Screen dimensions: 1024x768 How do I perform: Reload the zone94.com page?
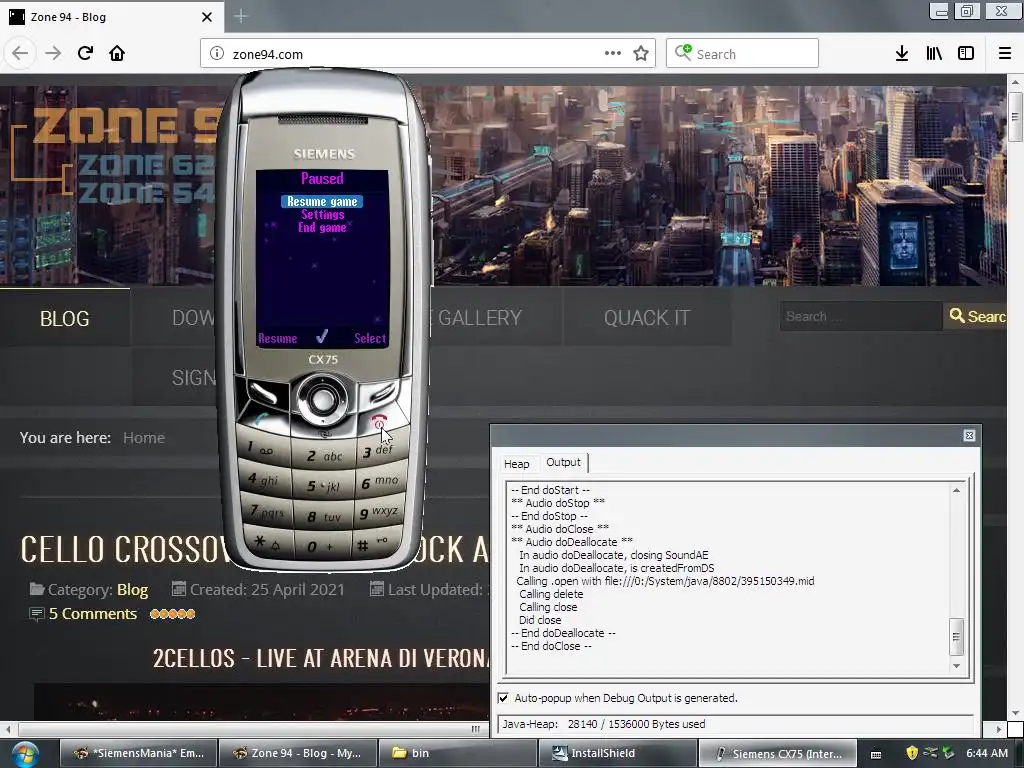(85, 54)
